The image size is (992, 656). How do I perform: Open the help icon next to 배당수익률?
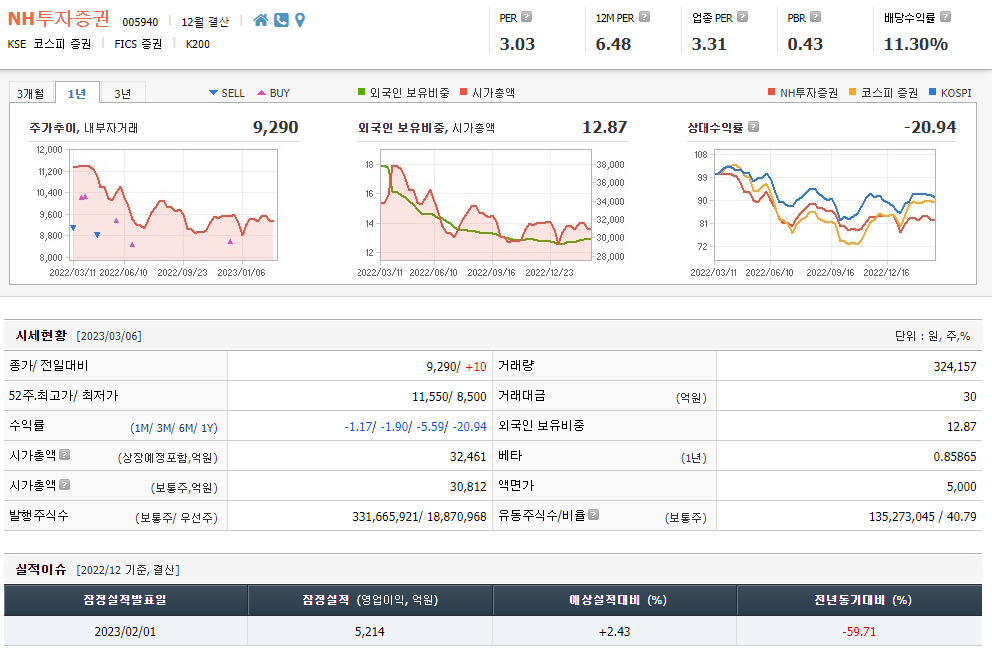945,17
